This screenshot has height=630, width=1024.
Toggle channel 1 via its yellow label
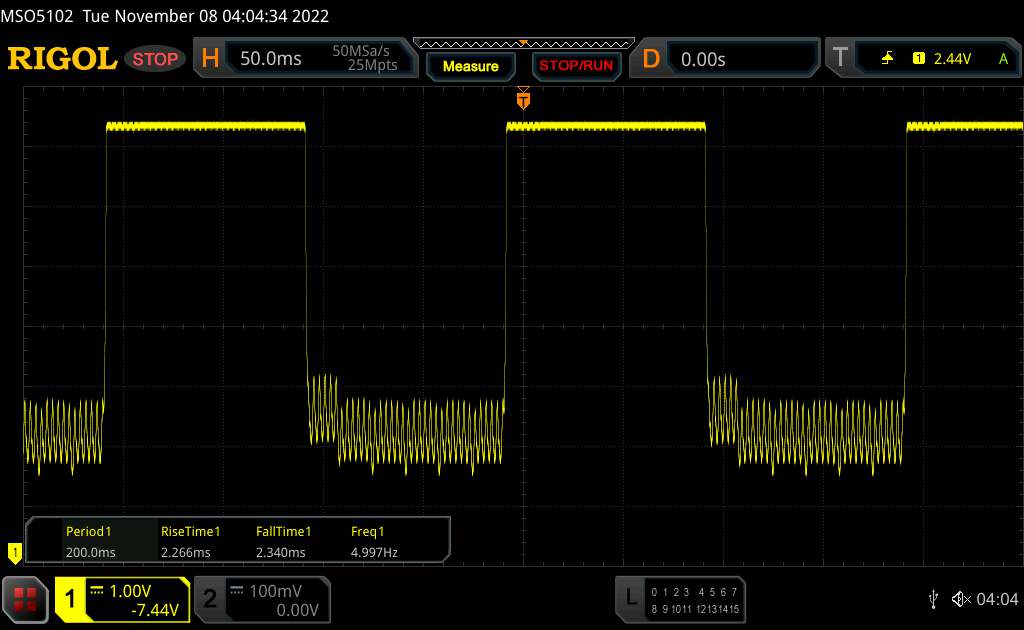71,599
